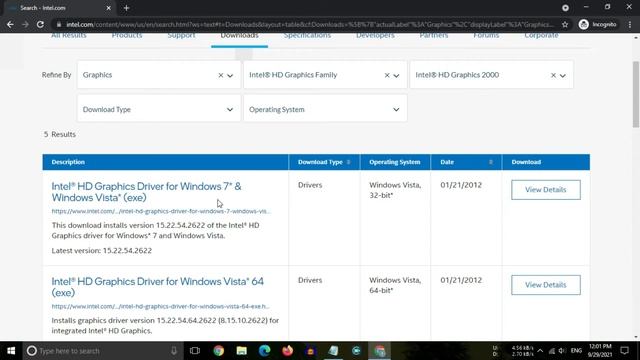Viewport: 640px width, 360px height.
Task: Expand the Intel HD Graphics Family dropdown arrow
Action: tap(396, 76)
